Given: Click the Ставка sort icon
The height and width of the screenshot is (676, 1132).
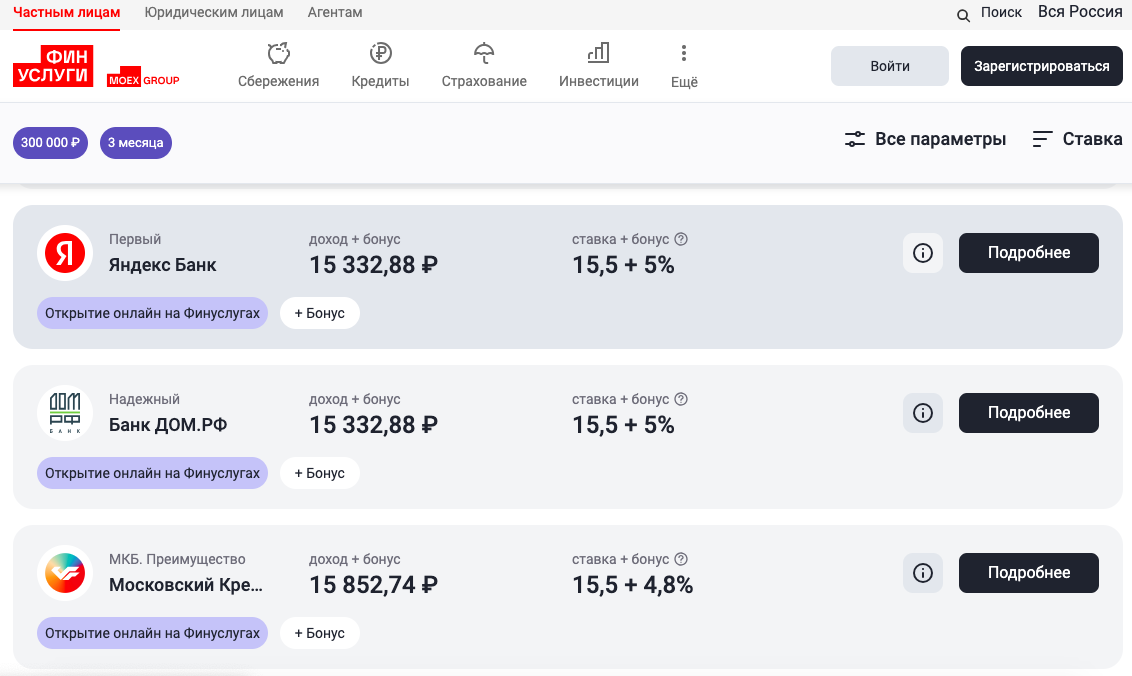Looking at the screenshot, I should tap(1042, 139).
